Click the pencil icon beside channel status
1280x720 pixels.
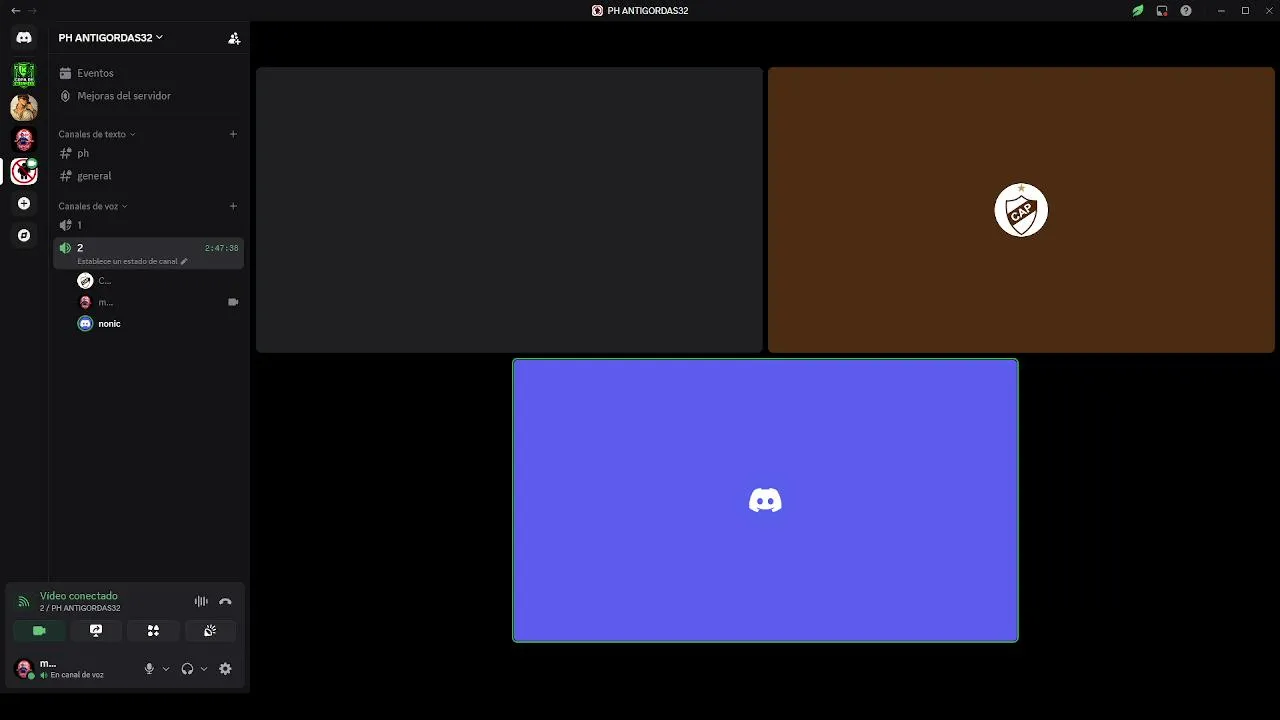(184, 261)
